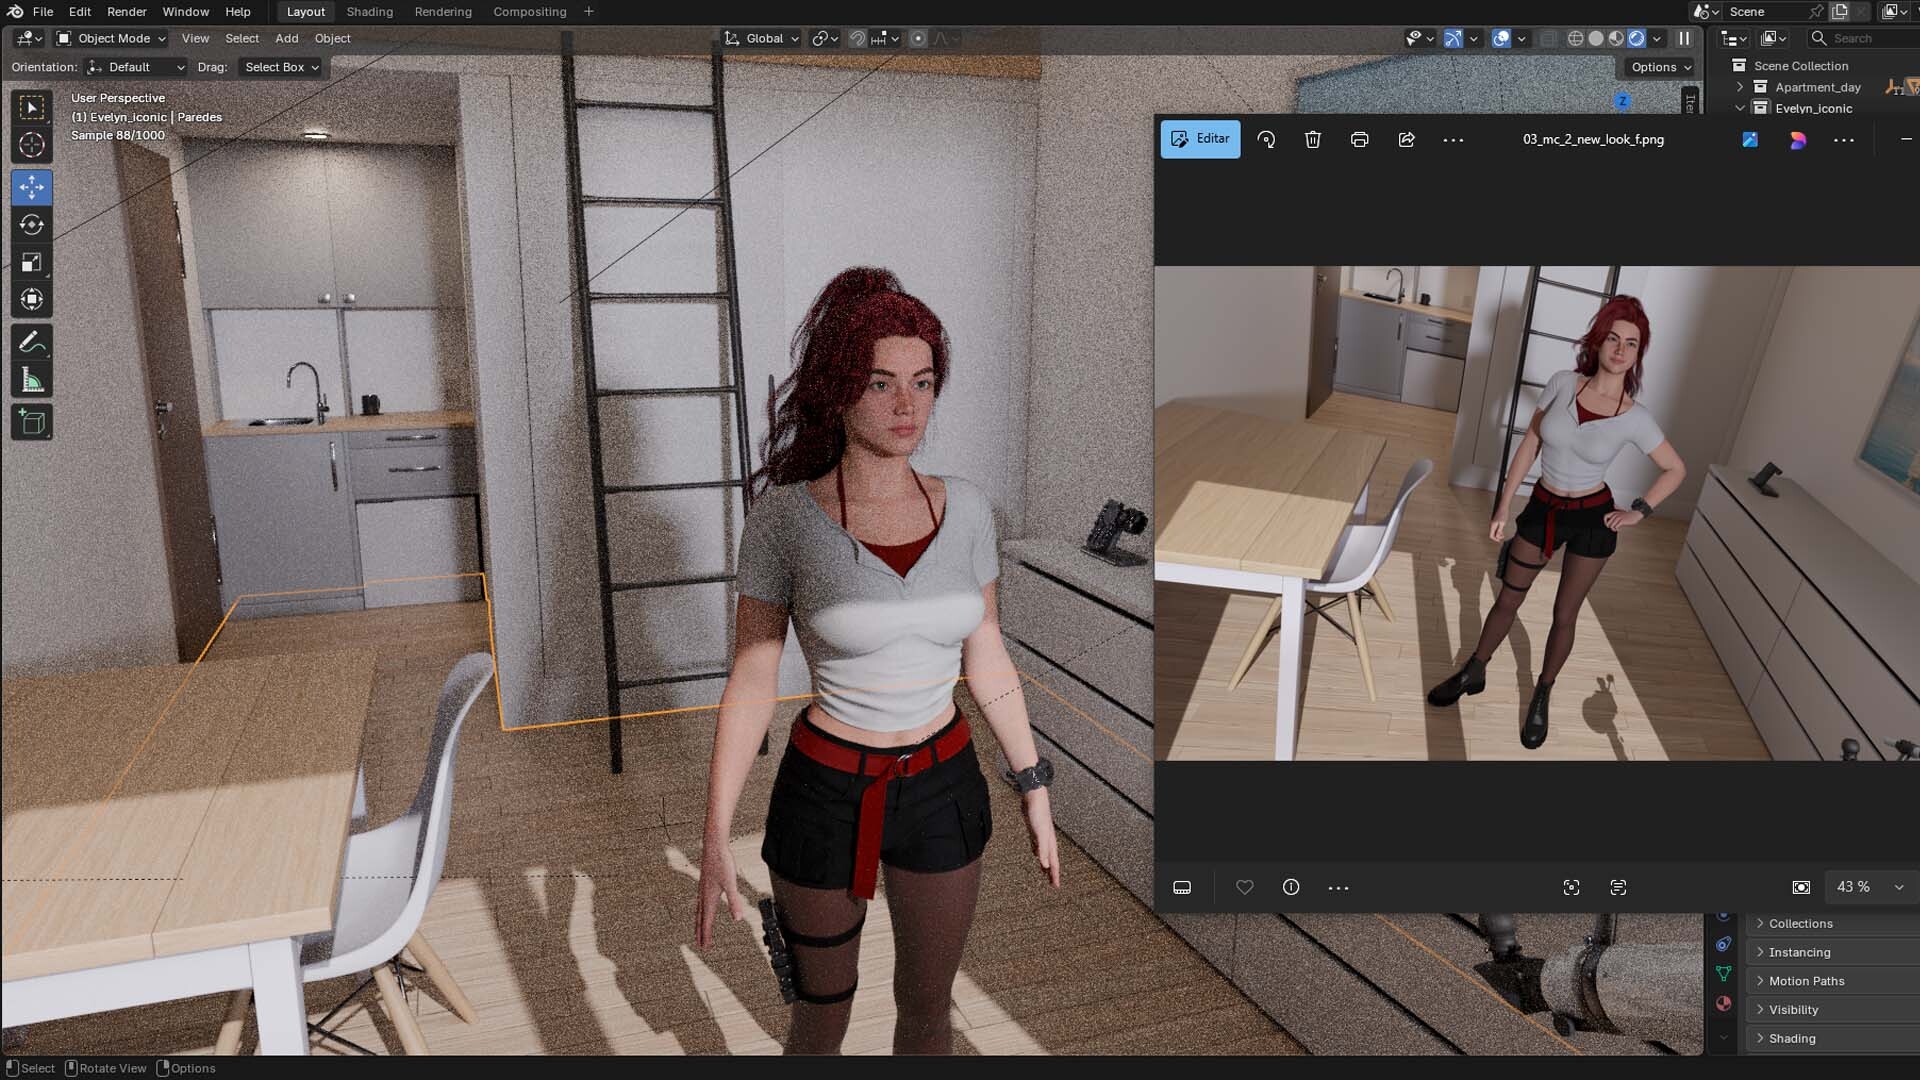Share the 03_mc_2_new_look_f.png image

(x=1406, y=139)
